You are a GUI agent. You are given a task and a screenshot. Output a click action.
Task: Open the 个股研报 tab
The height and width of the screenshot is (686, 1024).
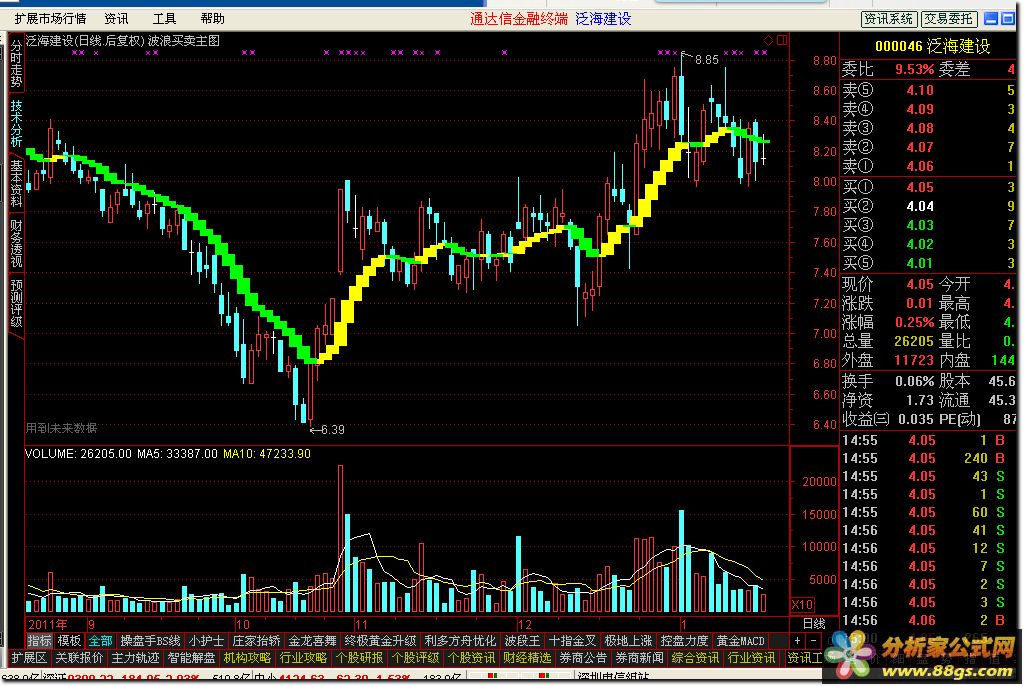click(x=359, y=658)
